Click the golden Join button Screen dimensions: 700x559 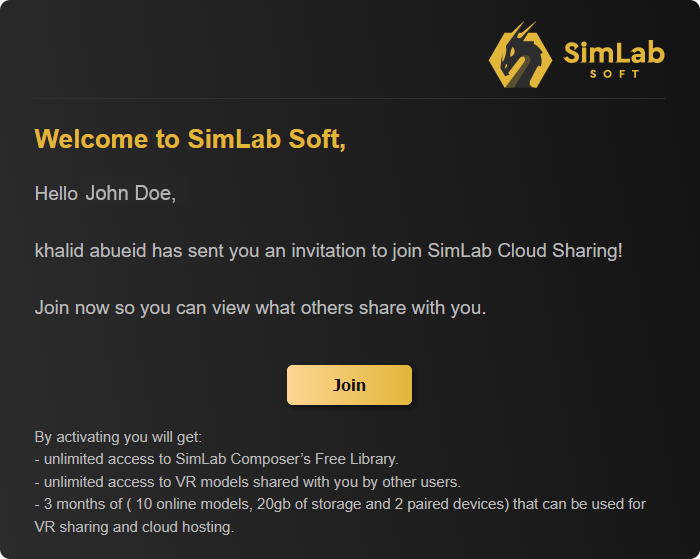349,385
